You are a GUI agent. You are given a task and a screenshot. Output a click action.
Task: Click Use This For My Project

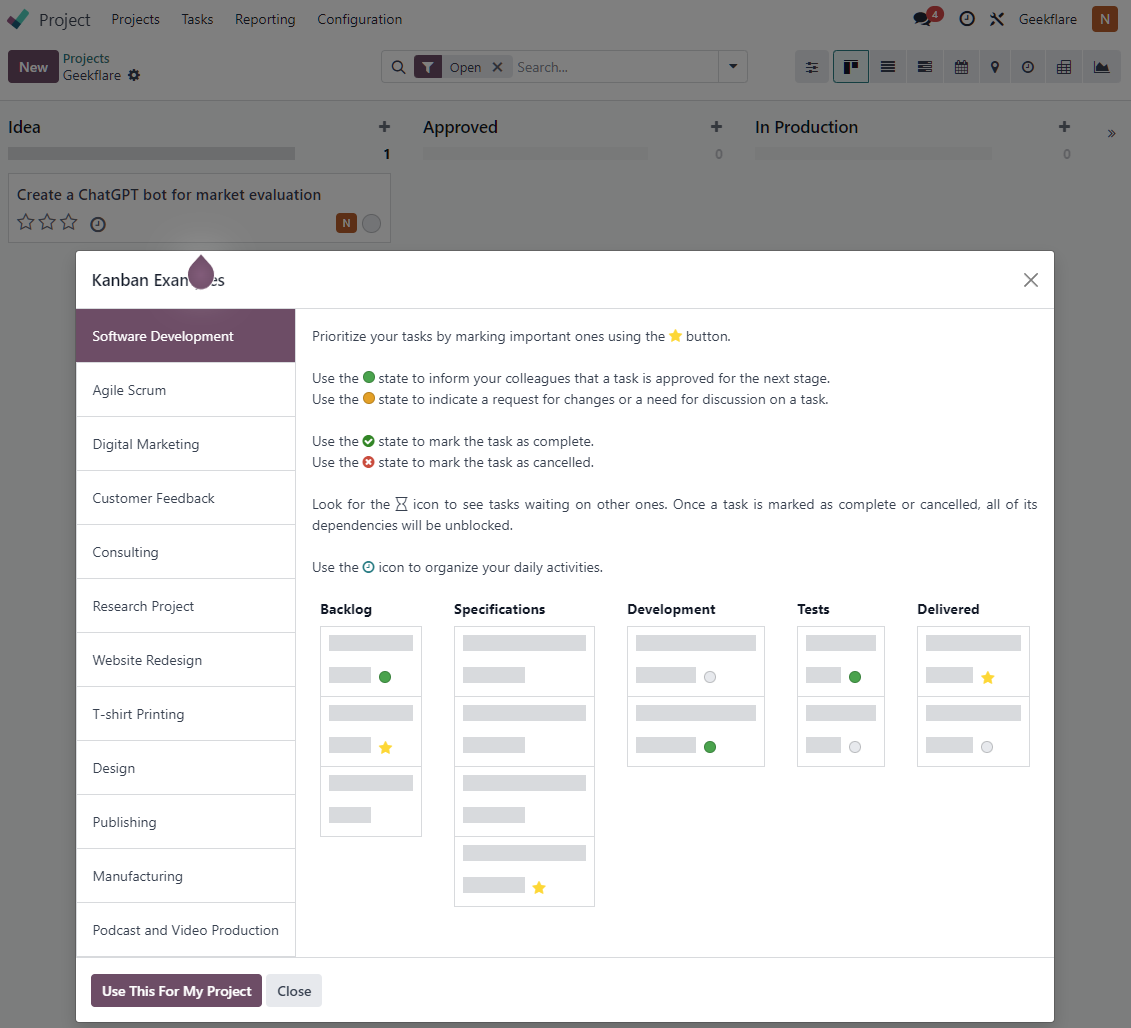(x=176, y=991)
